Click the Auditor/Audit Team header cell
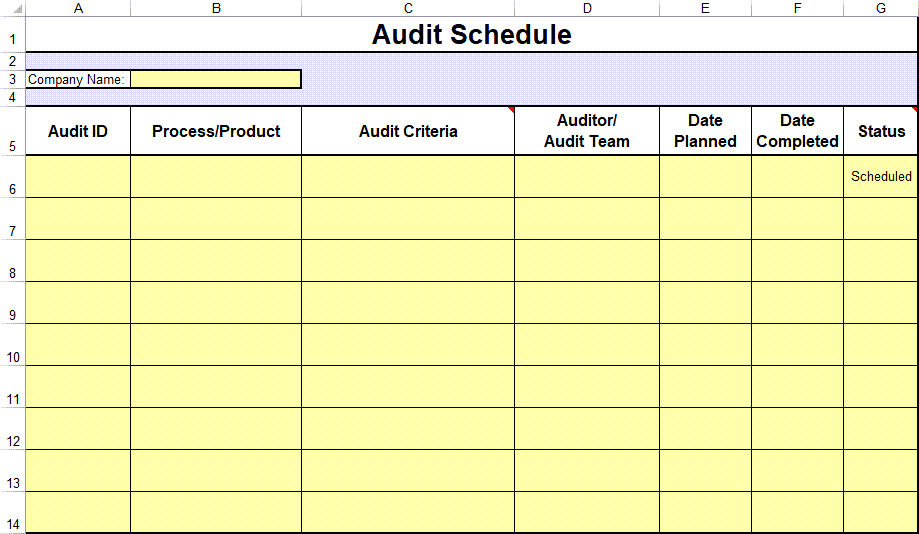The image size is (919, 534). point(587,131)
